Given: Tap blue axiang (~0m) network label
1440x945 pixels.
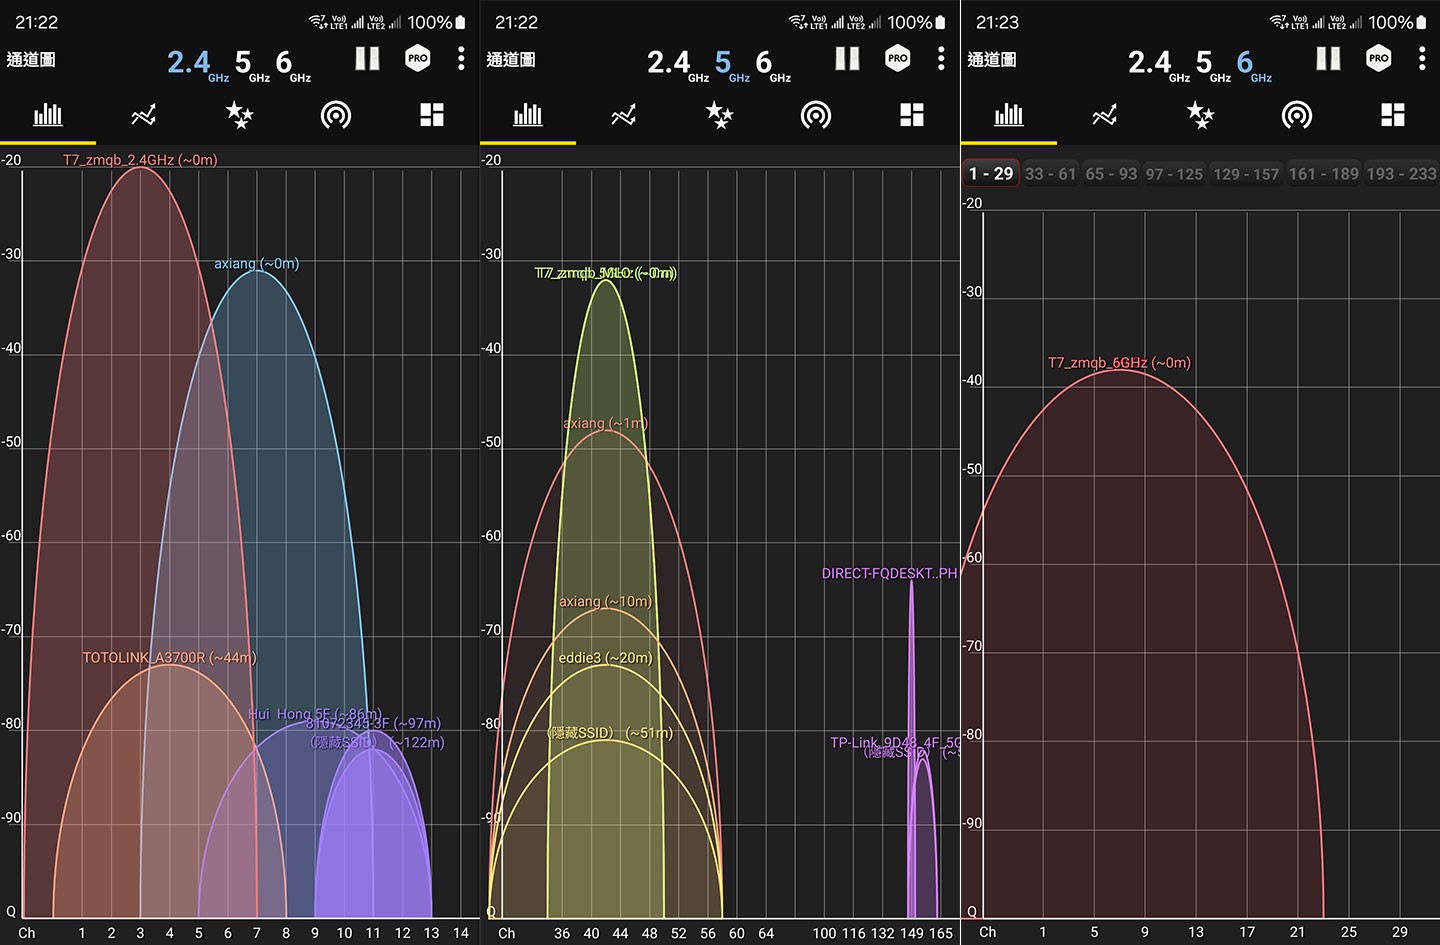Looking at the screenshot, I should pyautogui.click(x=256, y=264).
